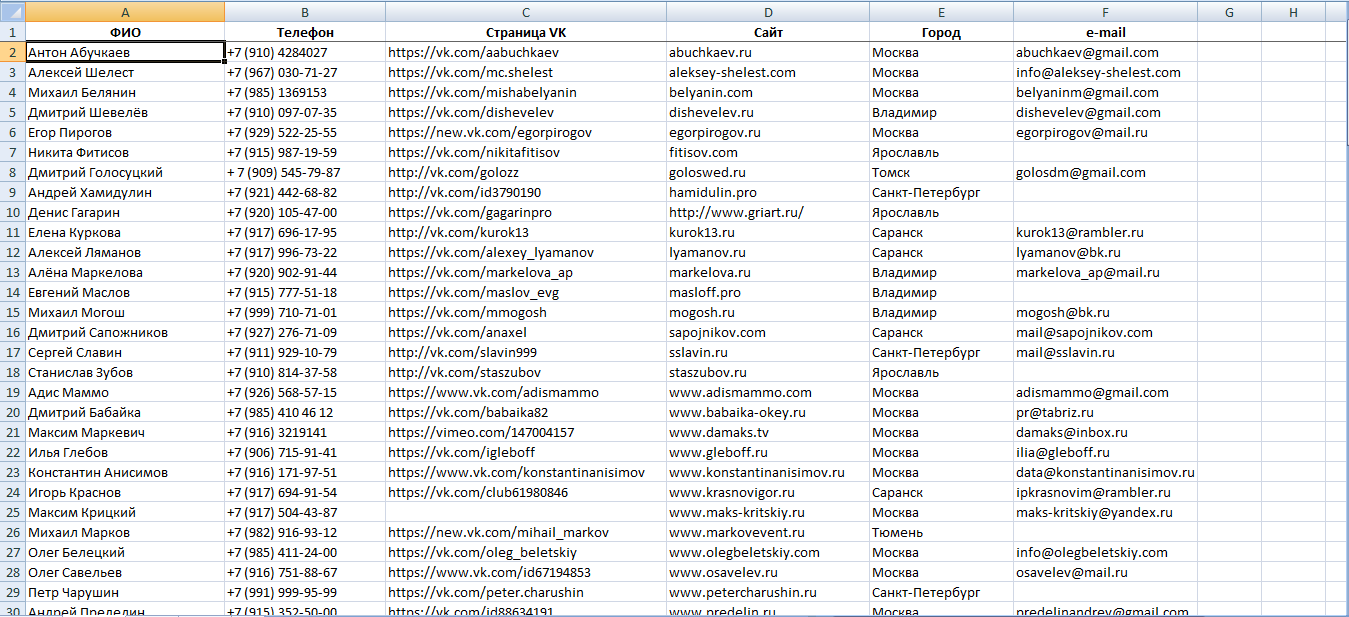Viewport: 1349px width, 617px height.
Task: Select phone +7 (982) 916-93-12
Action: [x=305, y=532]
